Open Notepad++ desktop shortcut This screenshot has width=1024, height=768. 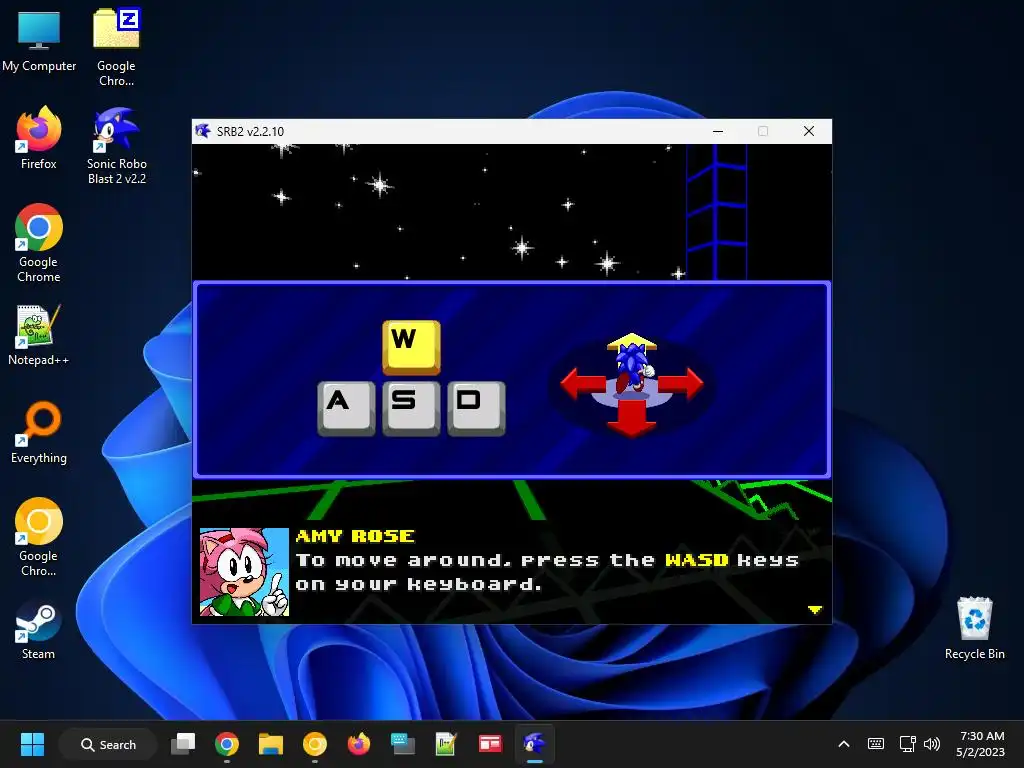pos(39,334)
